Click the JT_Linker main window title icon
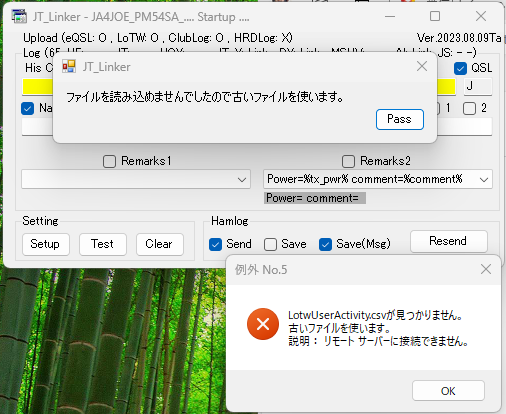 click(19, 16)
